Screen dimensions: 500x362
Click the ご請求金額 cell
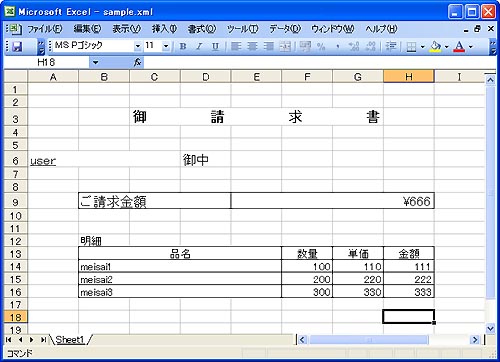(155, 201)
